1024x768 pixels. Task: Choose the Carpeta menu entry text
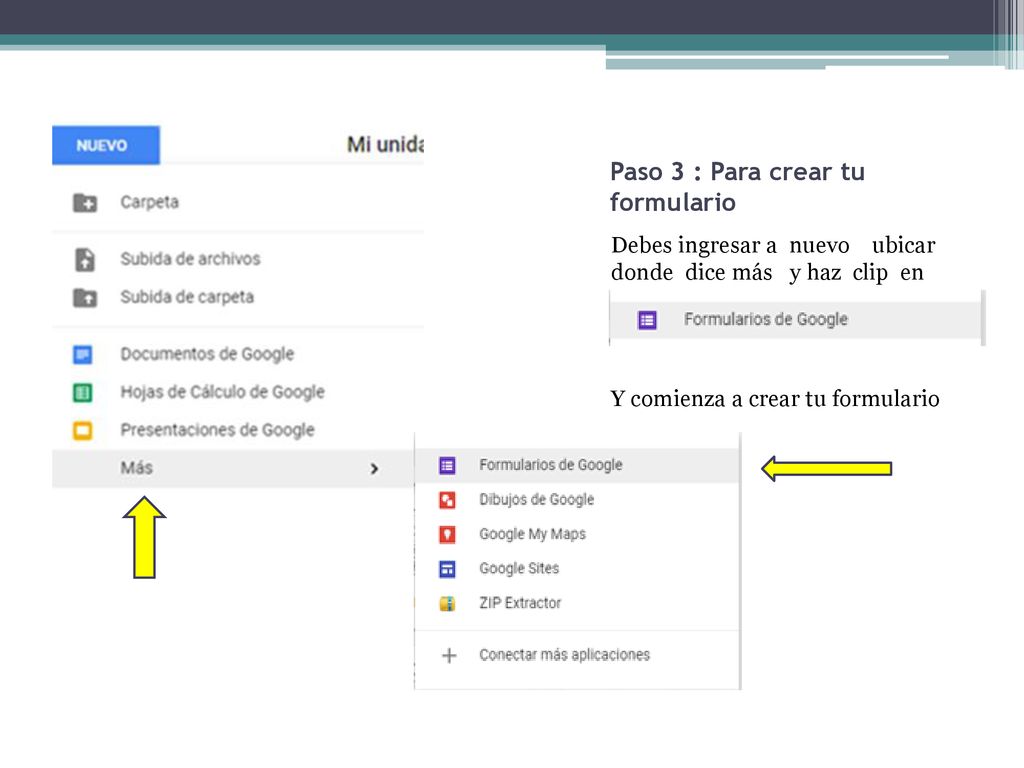[x=150, y=202]
